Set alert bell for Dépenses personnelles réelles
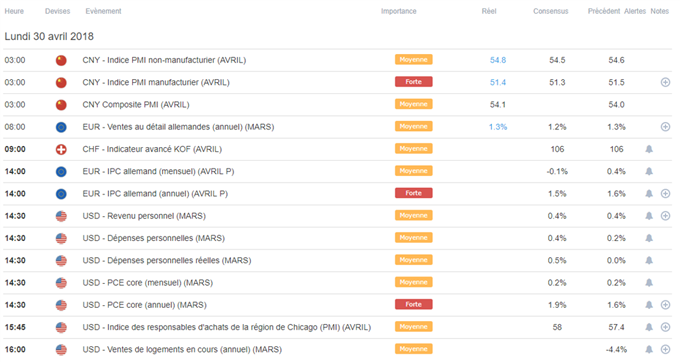 point(649,261)
